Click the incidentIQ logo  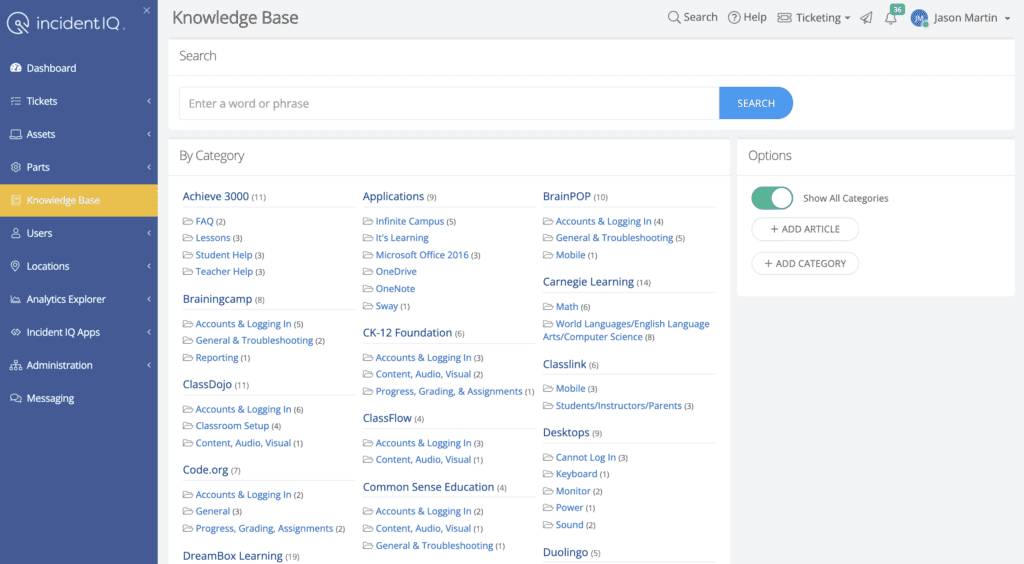(x=65, y=24)
